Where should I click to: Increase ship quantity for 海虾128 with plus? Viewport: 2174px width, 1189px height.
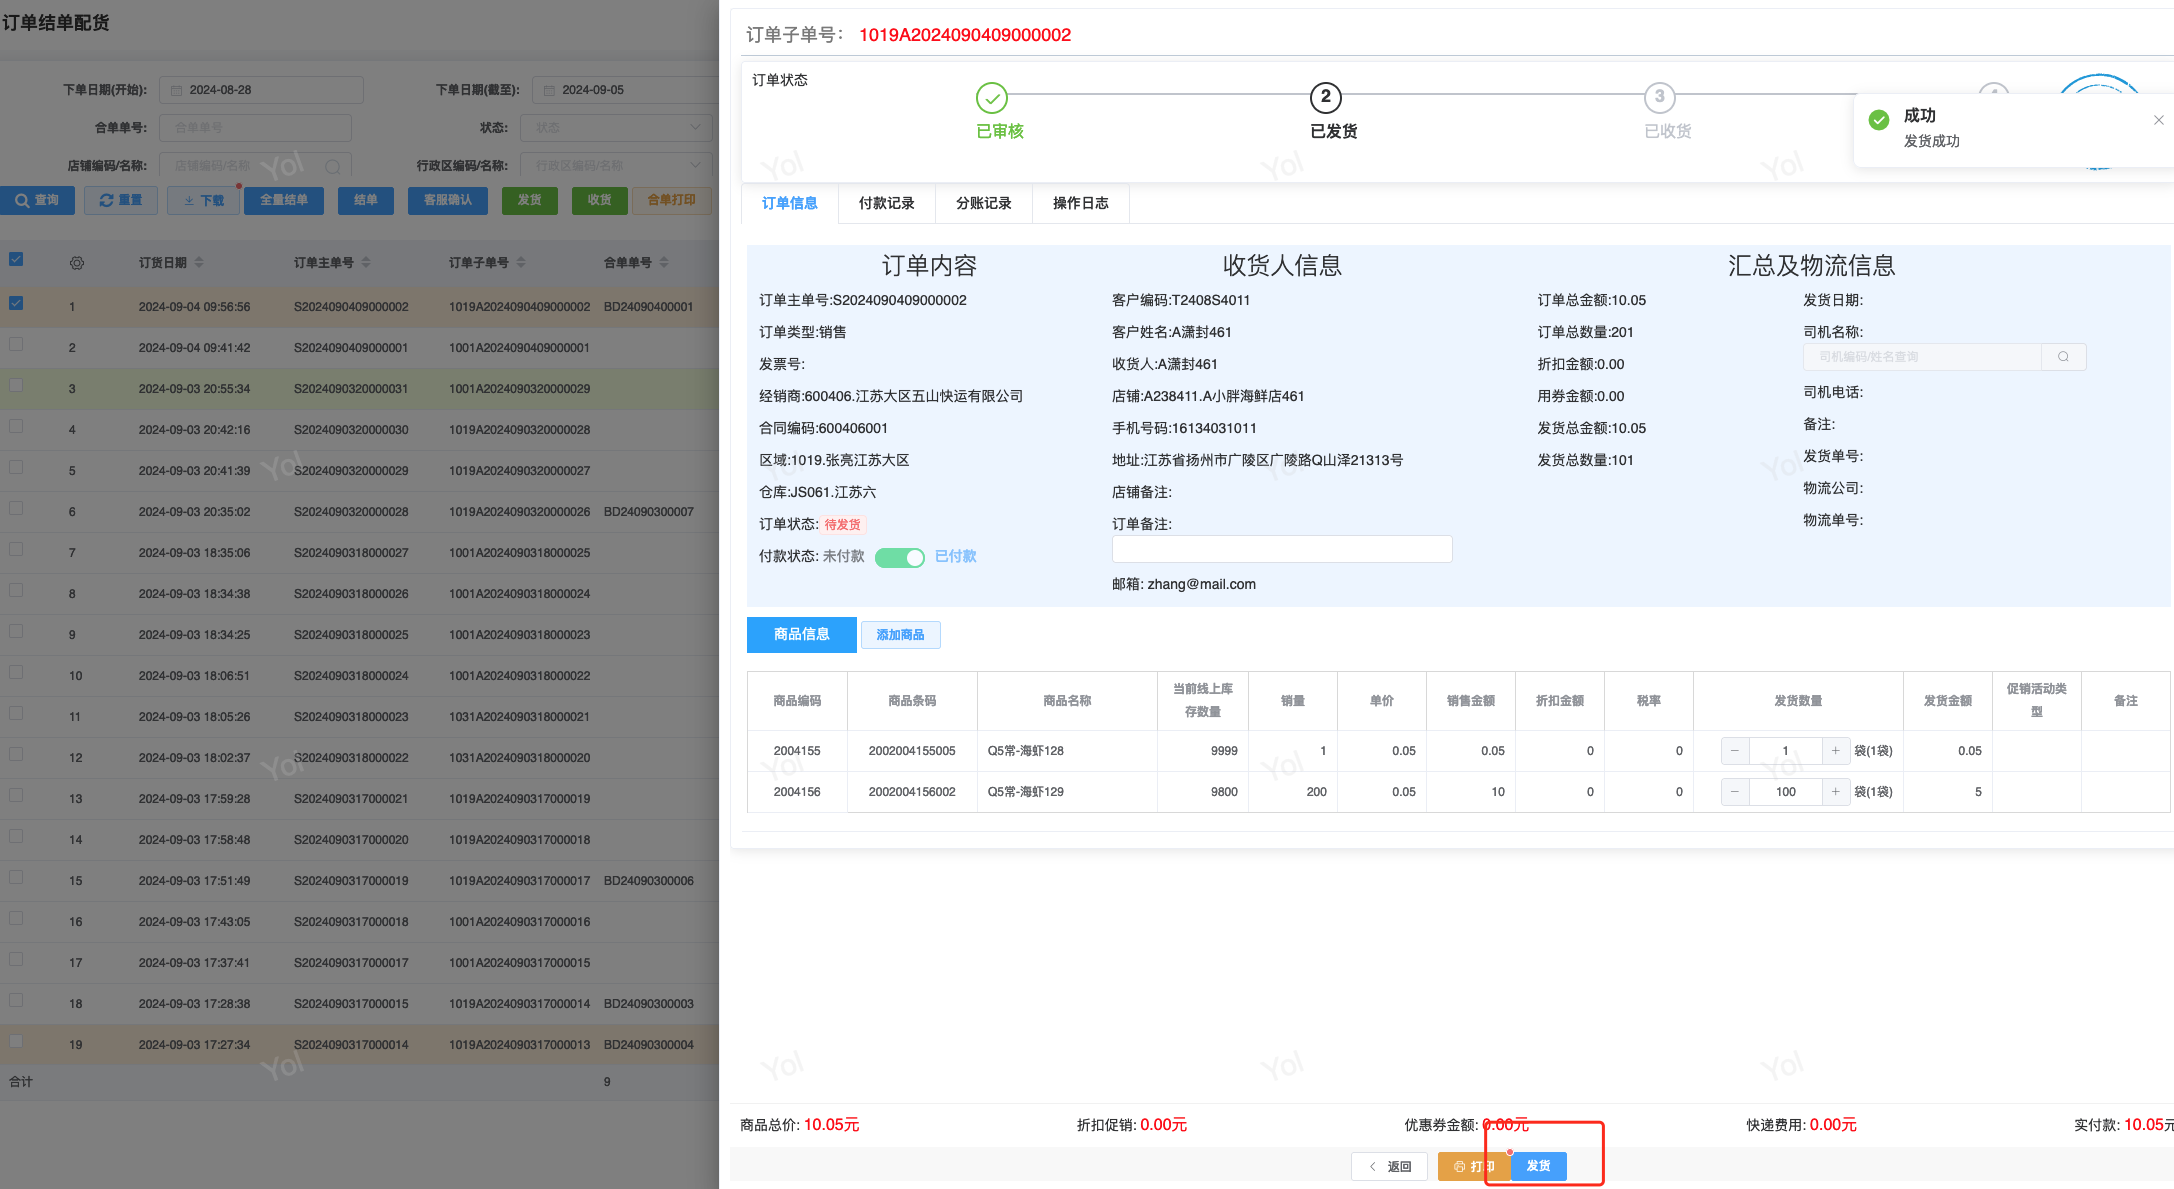(1835, 751)
